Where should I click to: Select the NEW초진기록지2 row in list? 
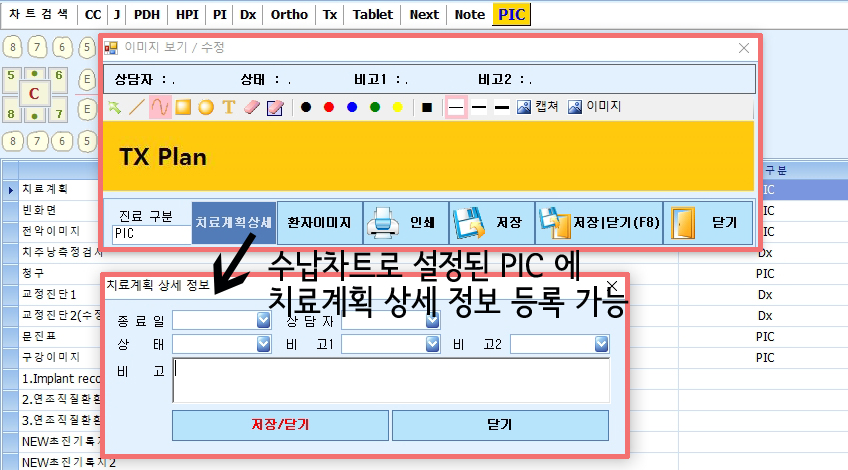click(68, 463)
